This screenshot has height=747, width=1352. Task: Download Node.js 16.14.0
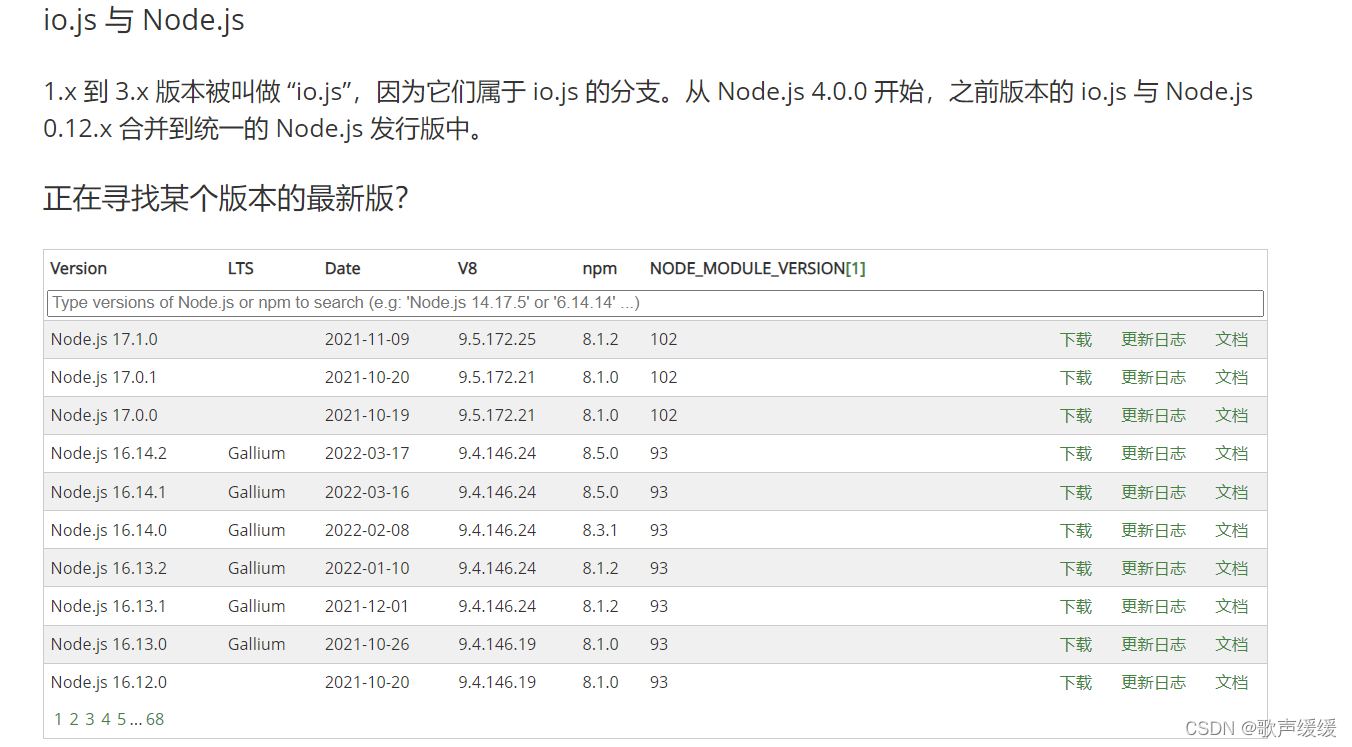click(x=1076, y=530)
